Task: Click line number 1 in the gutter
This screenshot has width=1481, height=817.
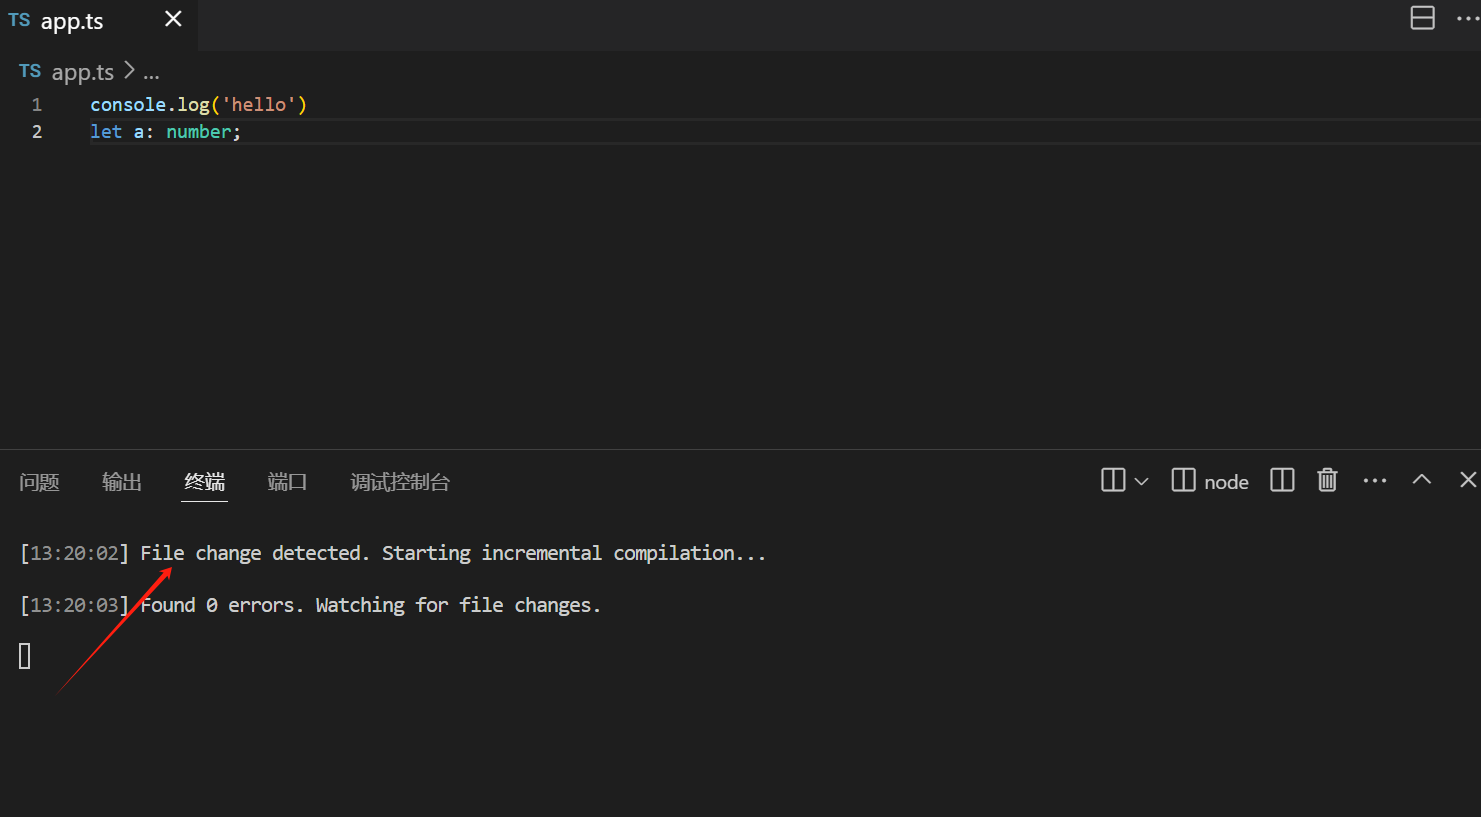Action: pyautogui.click(x=37, y=105)
